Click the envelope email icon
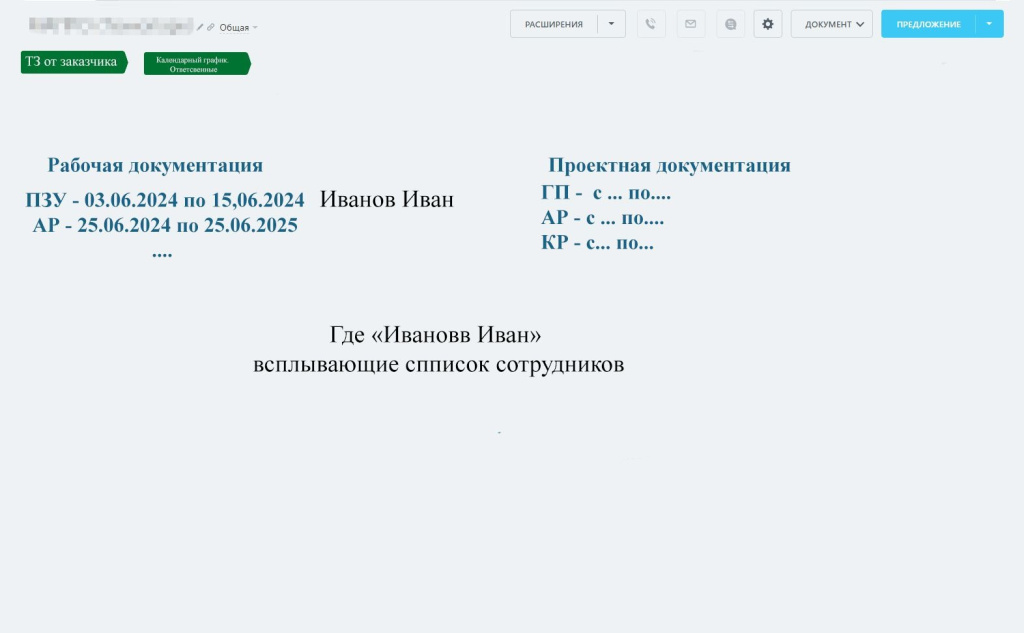The image size is (1024, 633). [690, 24]
